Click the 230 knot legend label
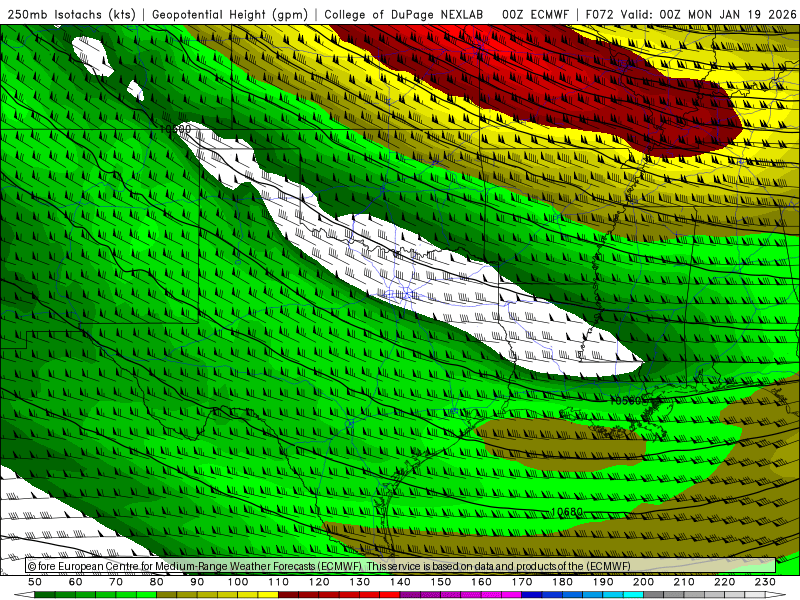 [765, 582]
